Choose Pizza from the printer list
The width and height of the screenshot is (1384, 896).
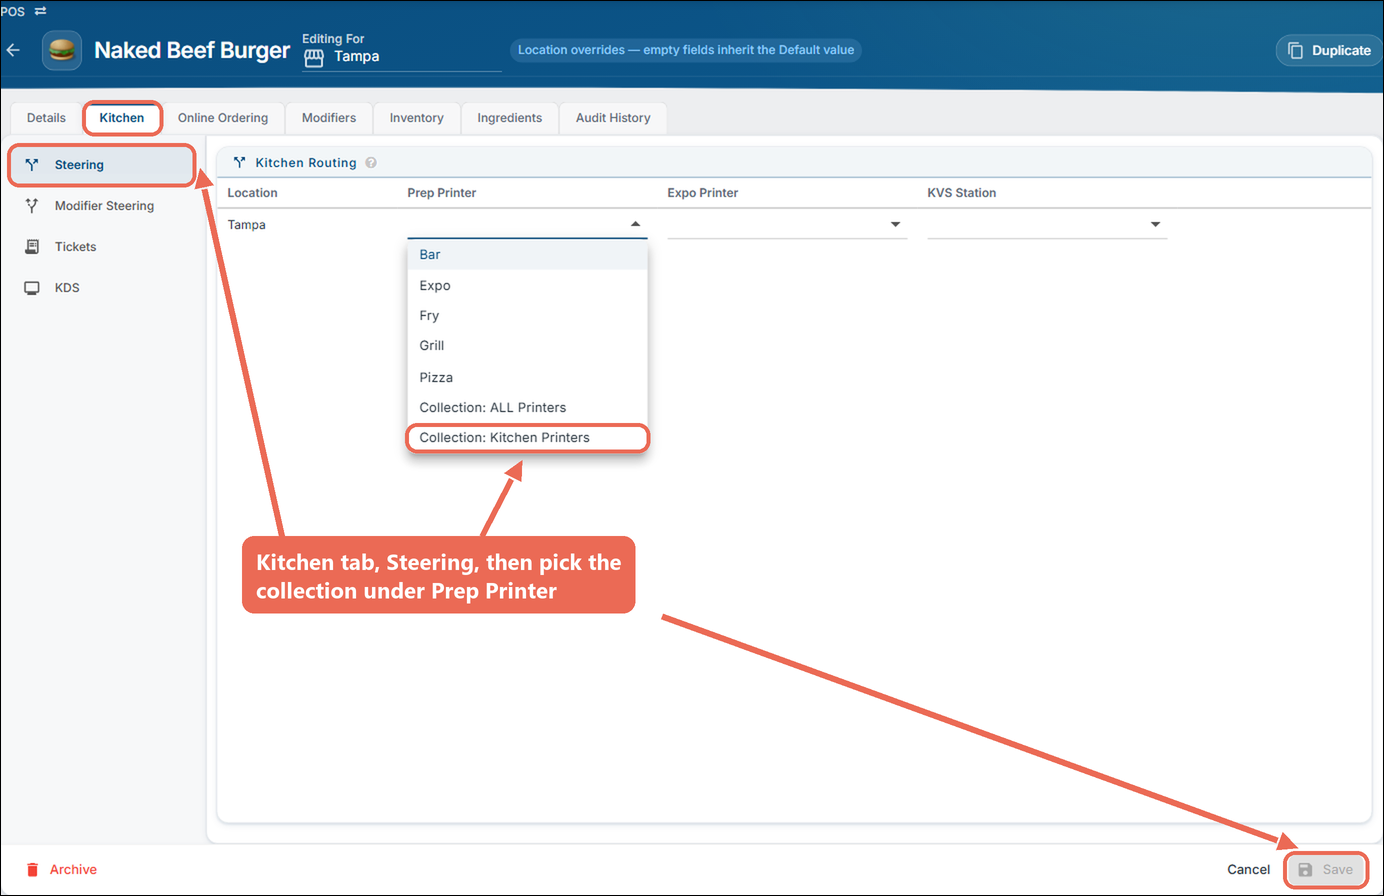click(527, 377)
